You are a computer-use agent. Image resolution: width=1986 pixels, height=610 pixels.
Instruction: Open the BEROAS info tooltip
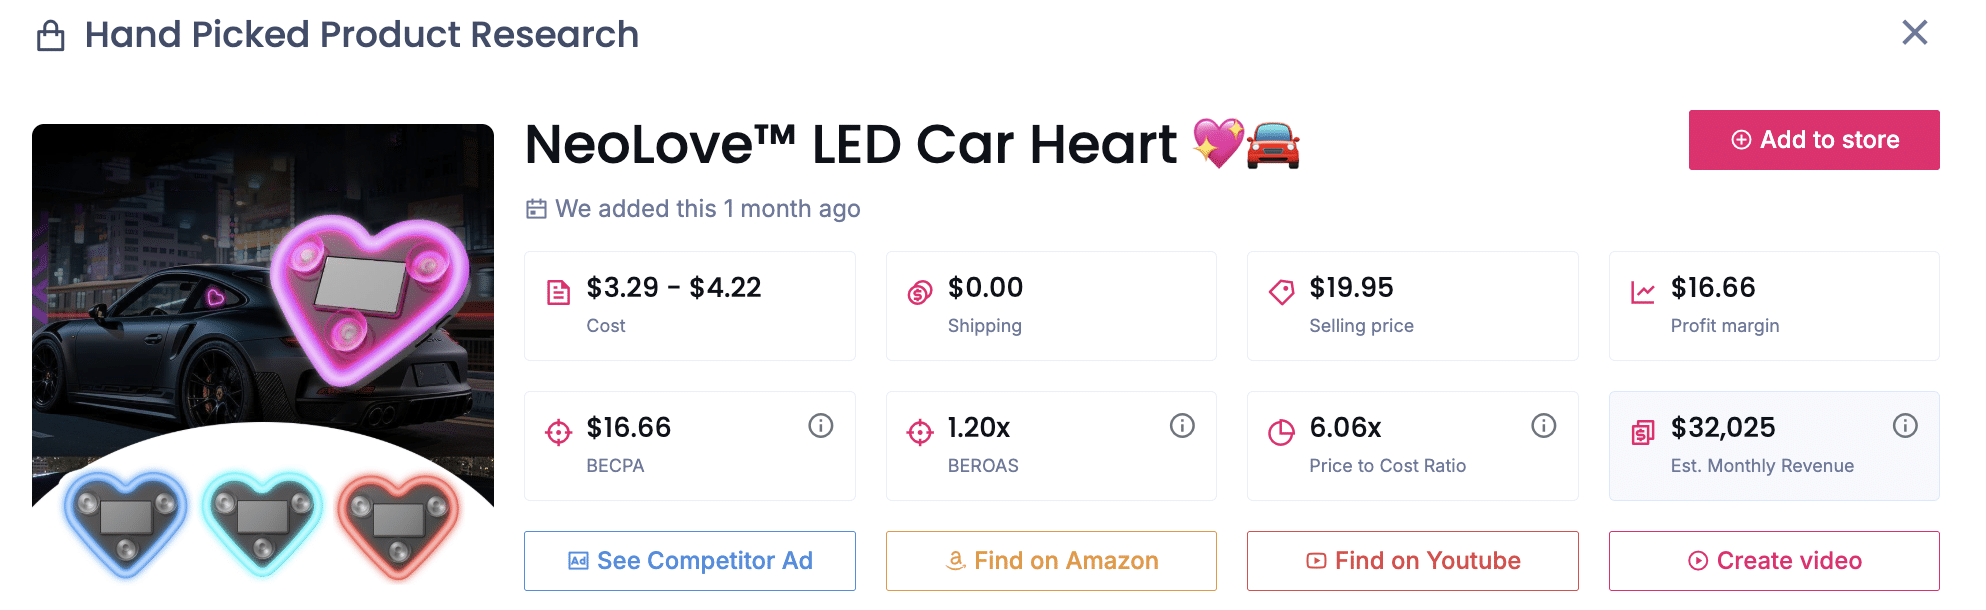coord(1182,425)
